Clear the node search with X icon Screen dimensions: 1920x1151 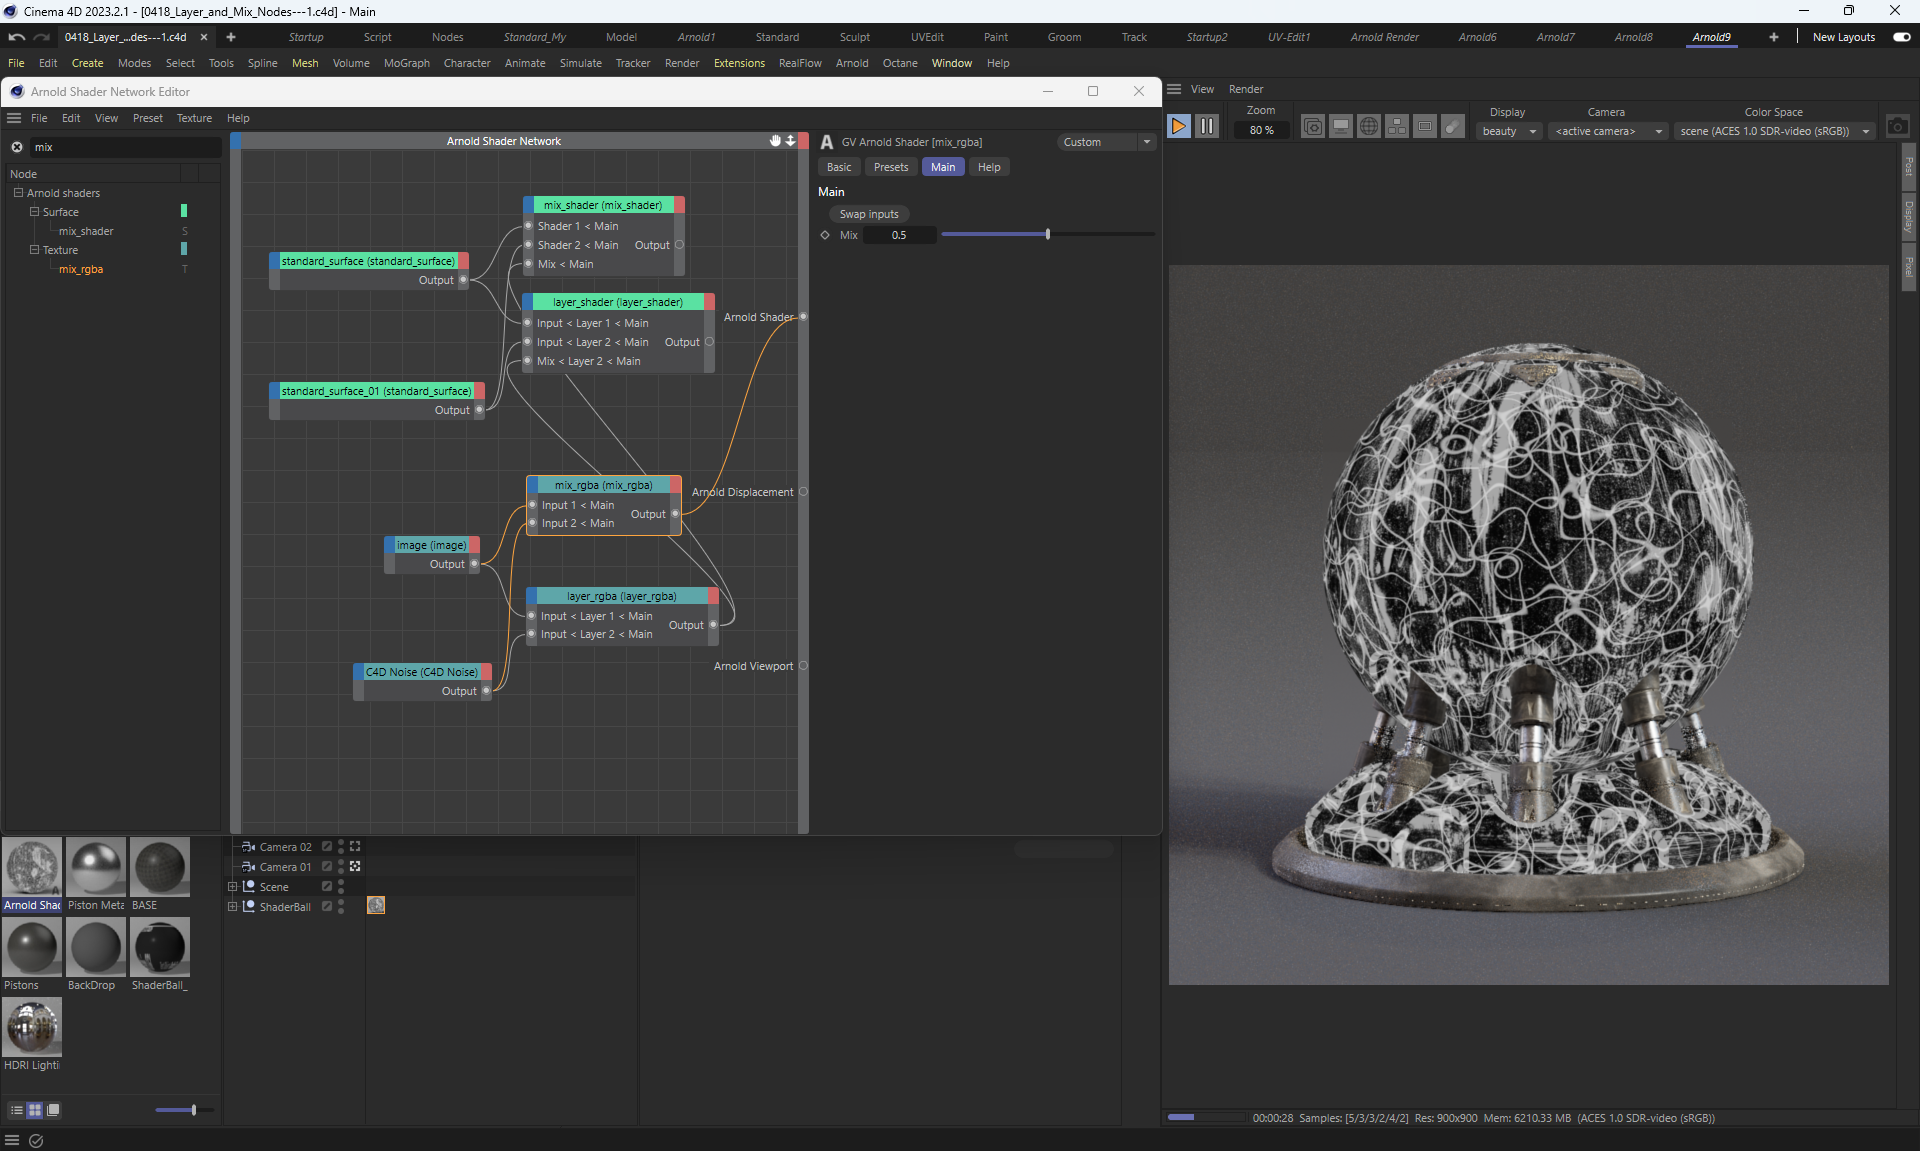pyautogui.click(x=17, y=147)
